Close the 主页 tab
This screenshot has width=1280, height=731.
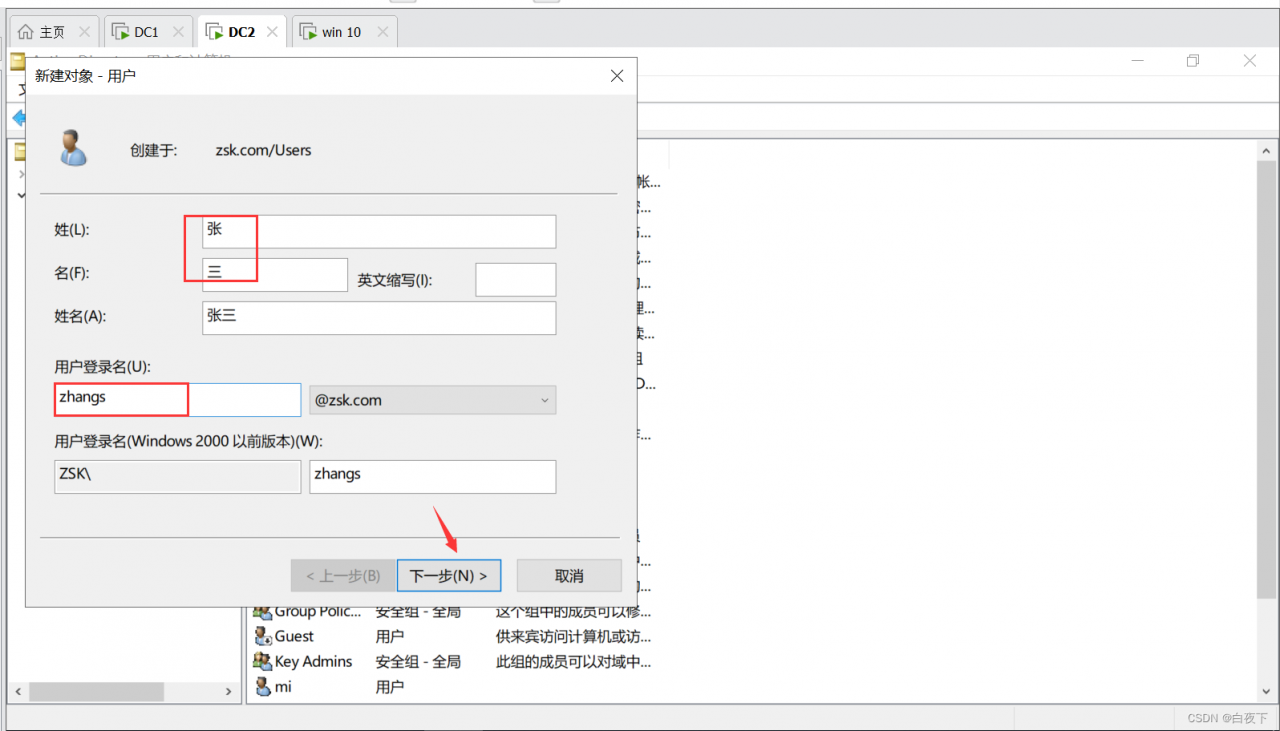point(84,32)
